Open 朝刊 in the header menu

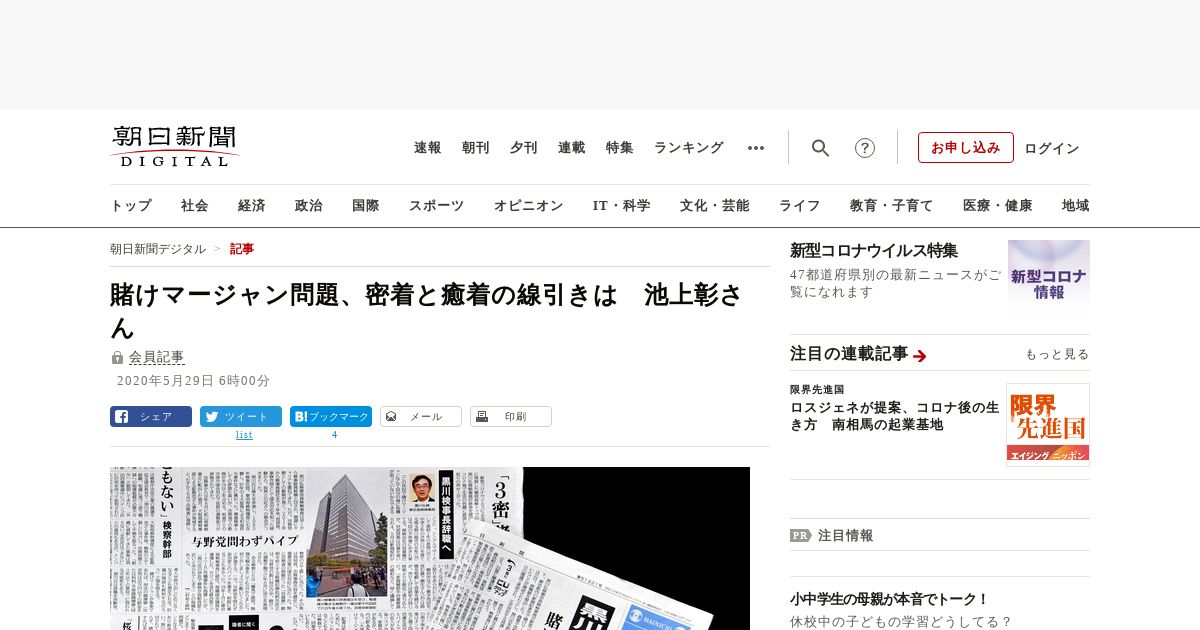tap(476, 148)
